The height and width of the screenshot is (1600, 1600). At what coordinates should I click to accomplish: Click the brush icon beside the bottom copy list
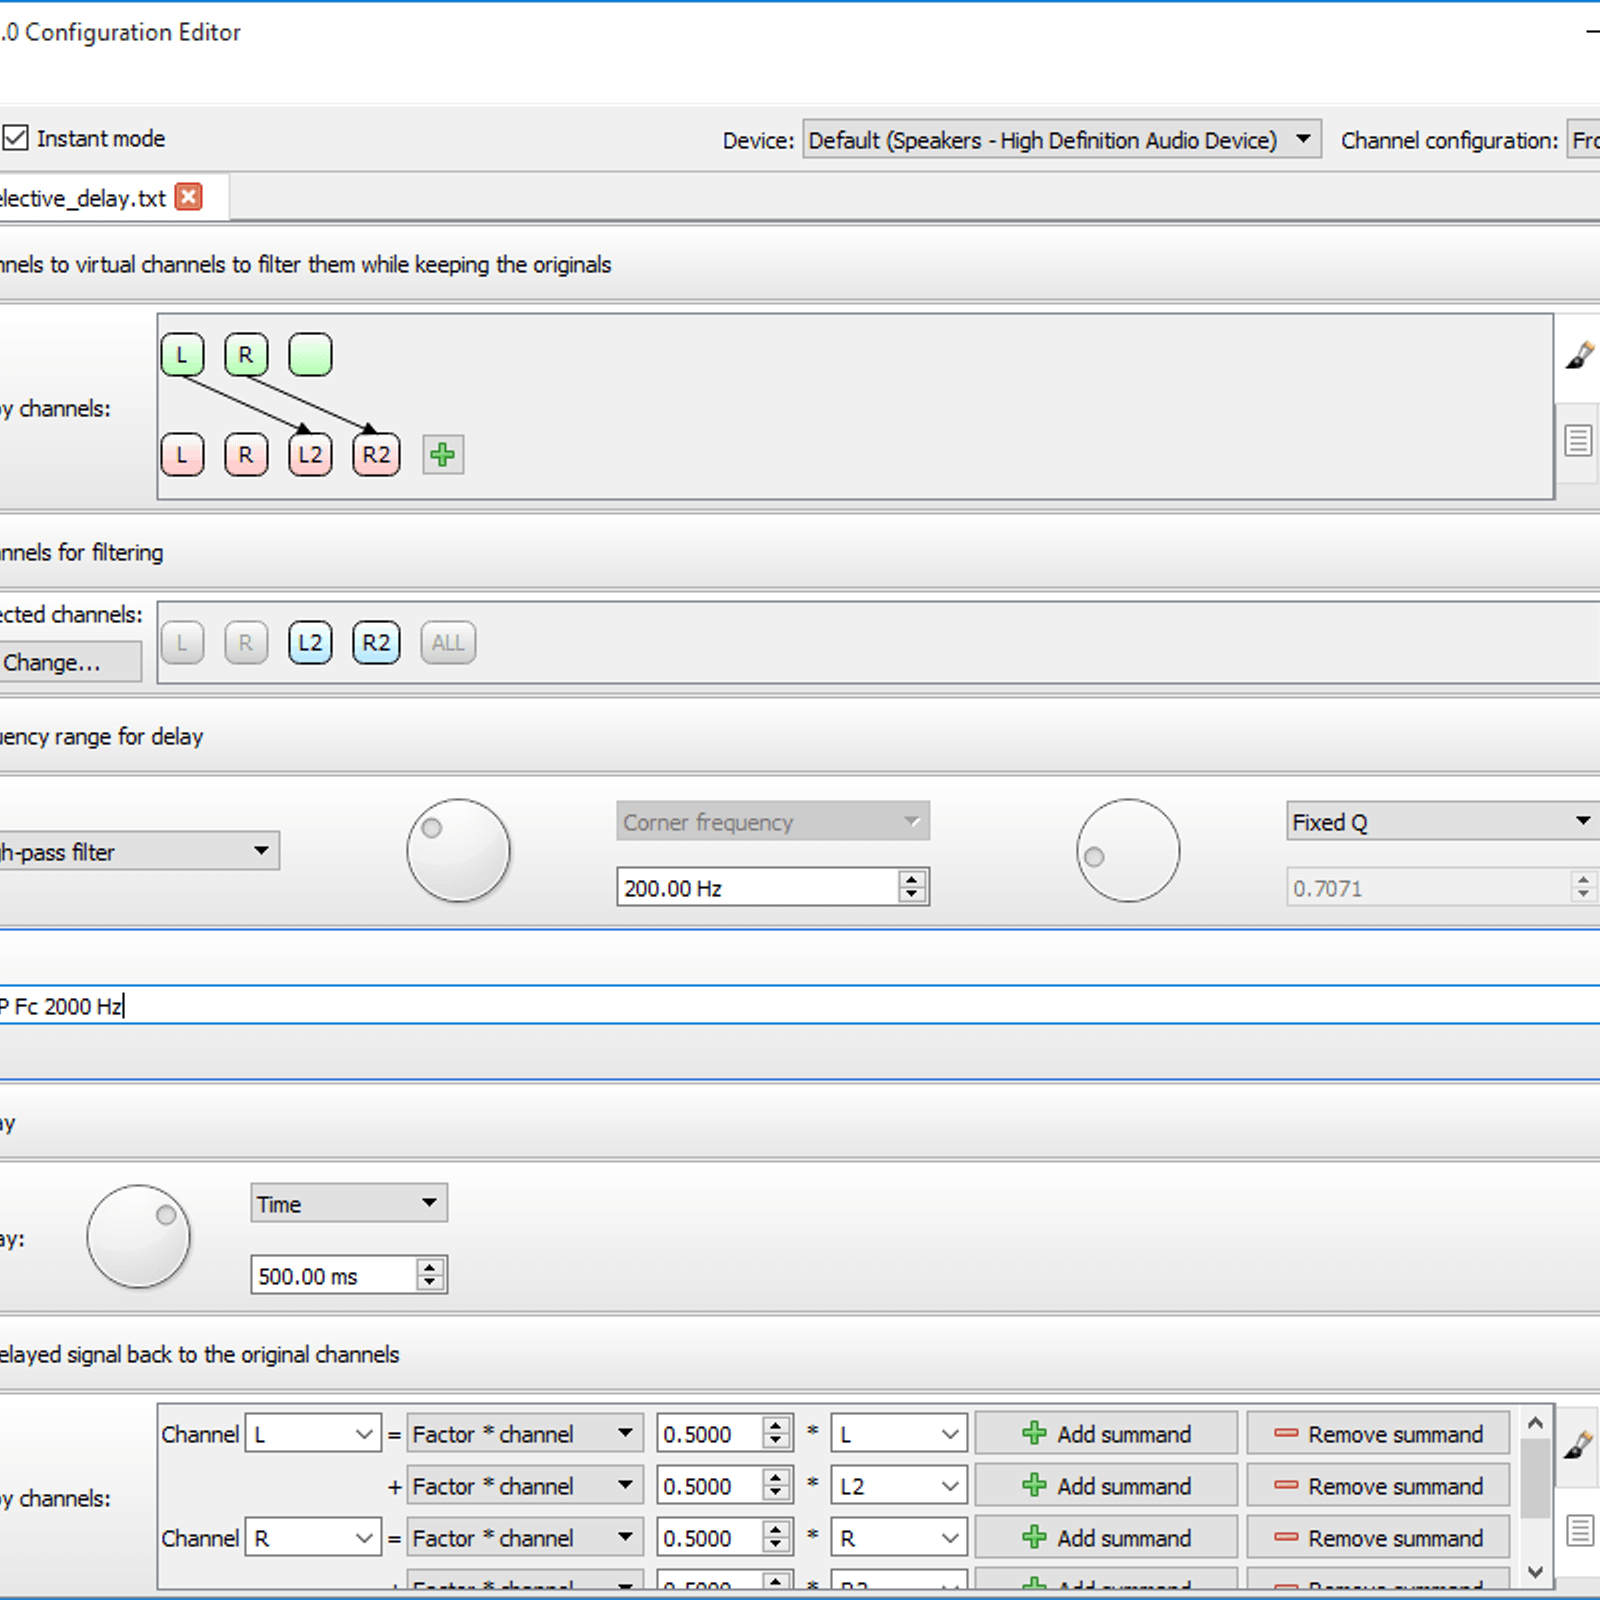click(1578, 1445)
